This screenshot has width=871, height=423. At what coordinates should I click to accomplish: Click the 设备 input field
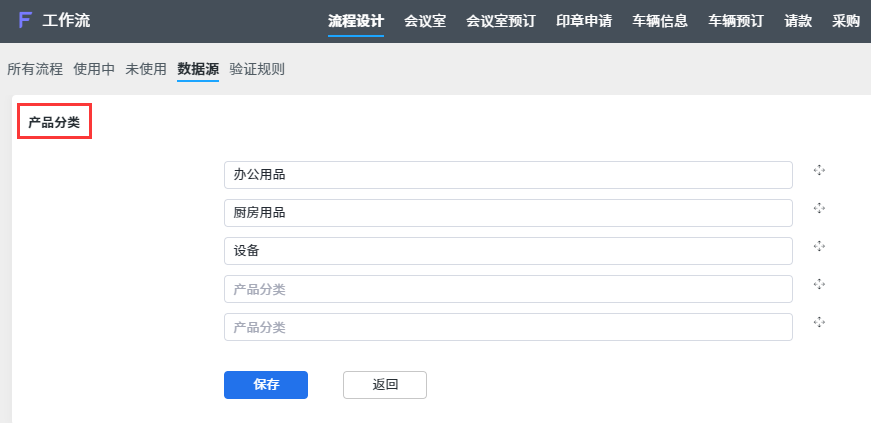tap(508, 251)
